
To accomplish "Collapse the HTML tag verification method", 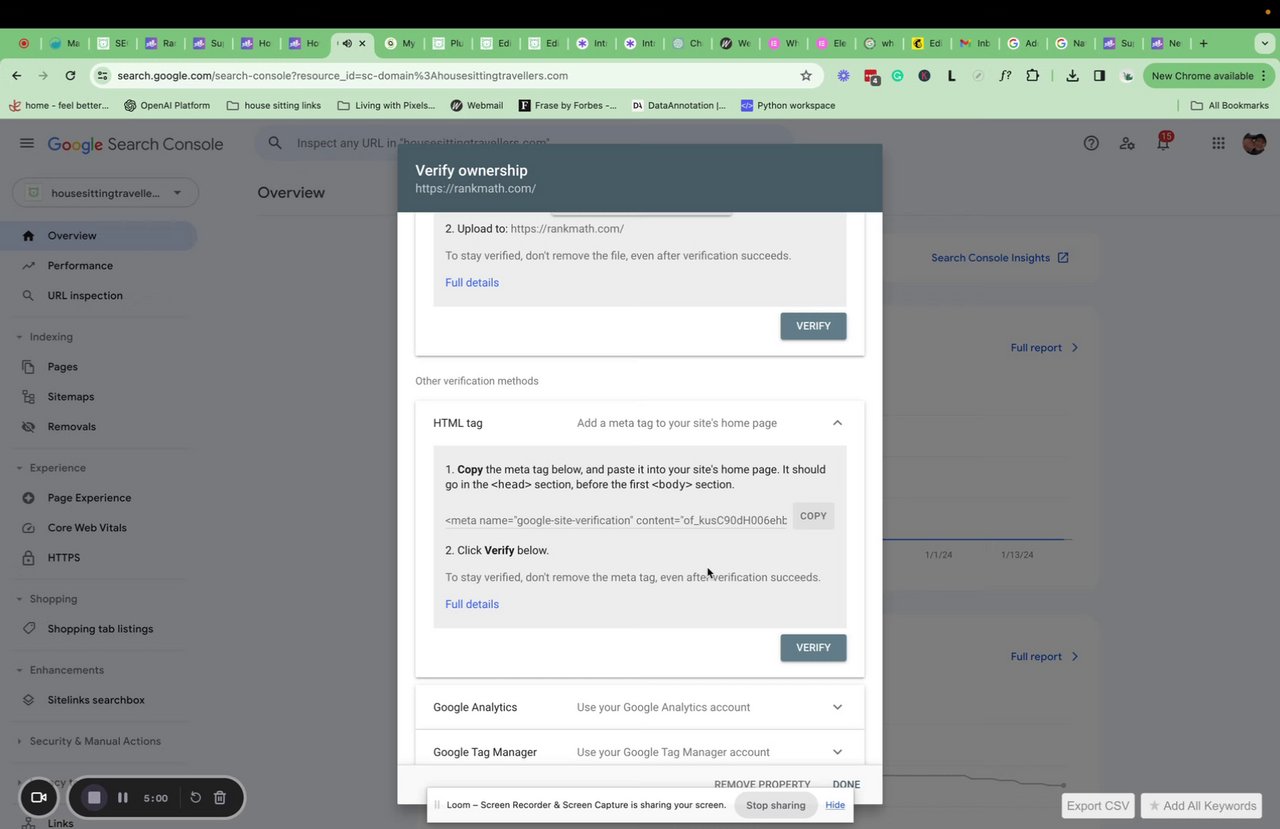I will [837, 423].
